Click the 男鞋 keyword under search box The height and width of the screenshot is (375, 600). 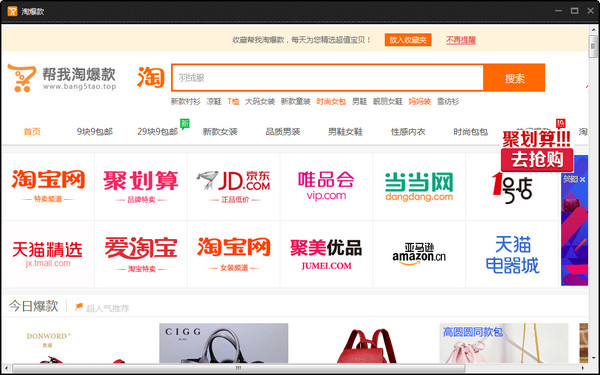(359, 101)
